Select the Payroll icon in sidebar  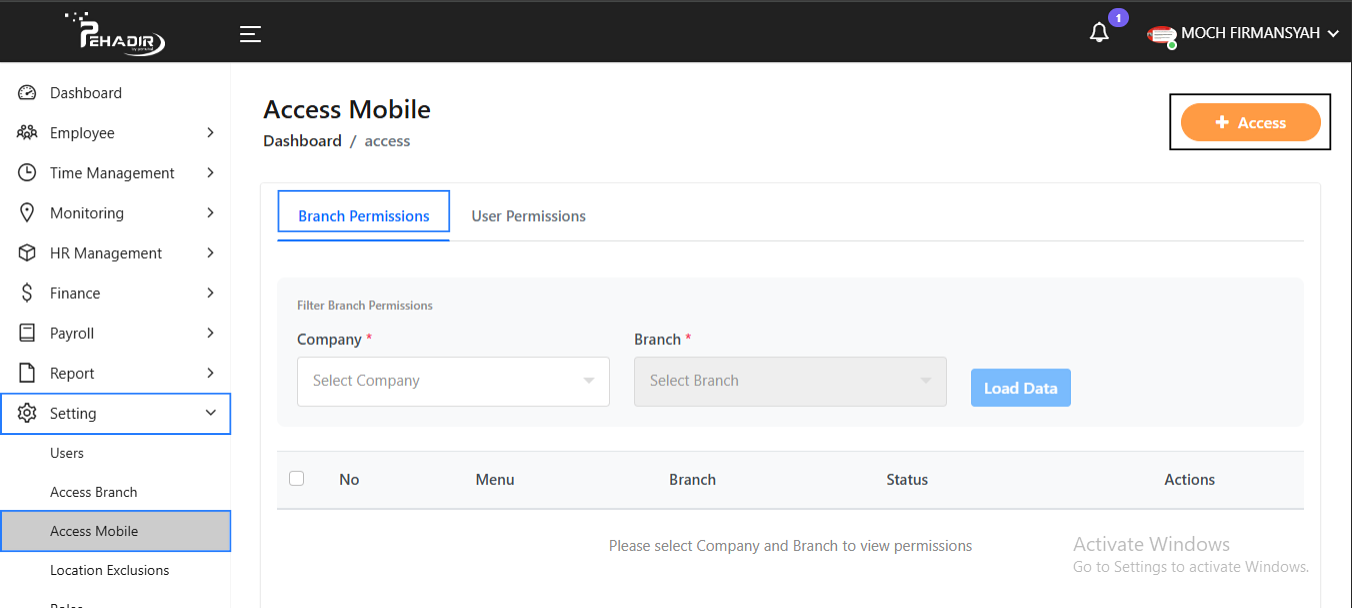tap(26, 332)
